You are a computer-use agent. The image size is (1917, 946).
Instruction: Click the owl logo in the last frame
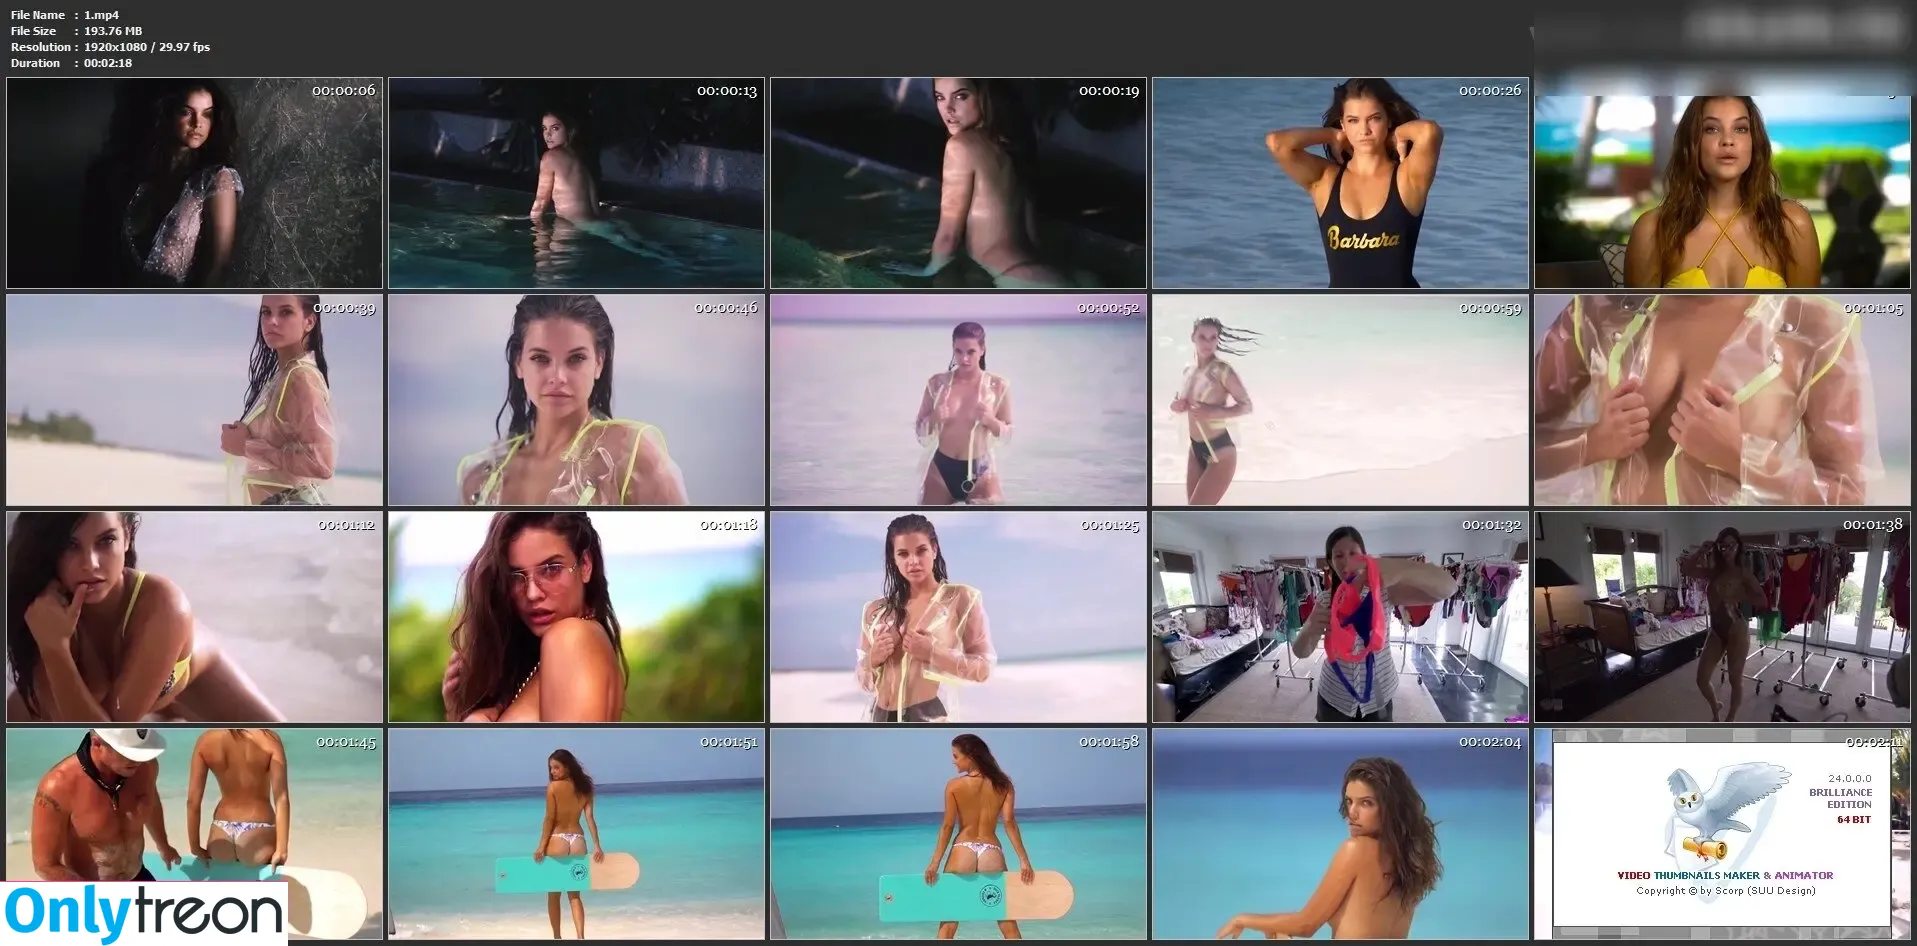coord(1728,813)
